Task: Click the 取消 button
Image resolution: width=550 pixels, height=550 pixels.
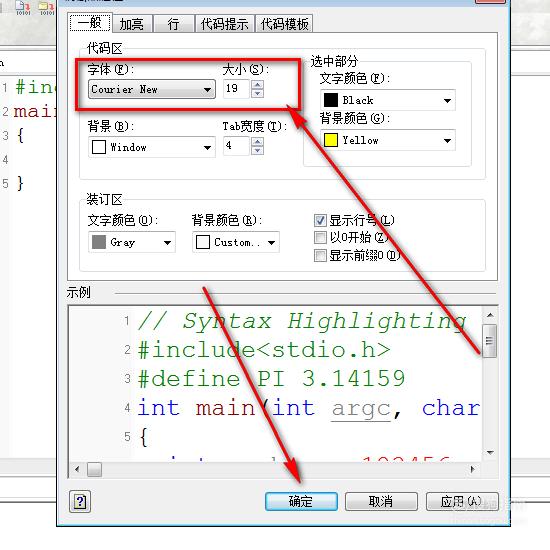Action: [381, 502]
